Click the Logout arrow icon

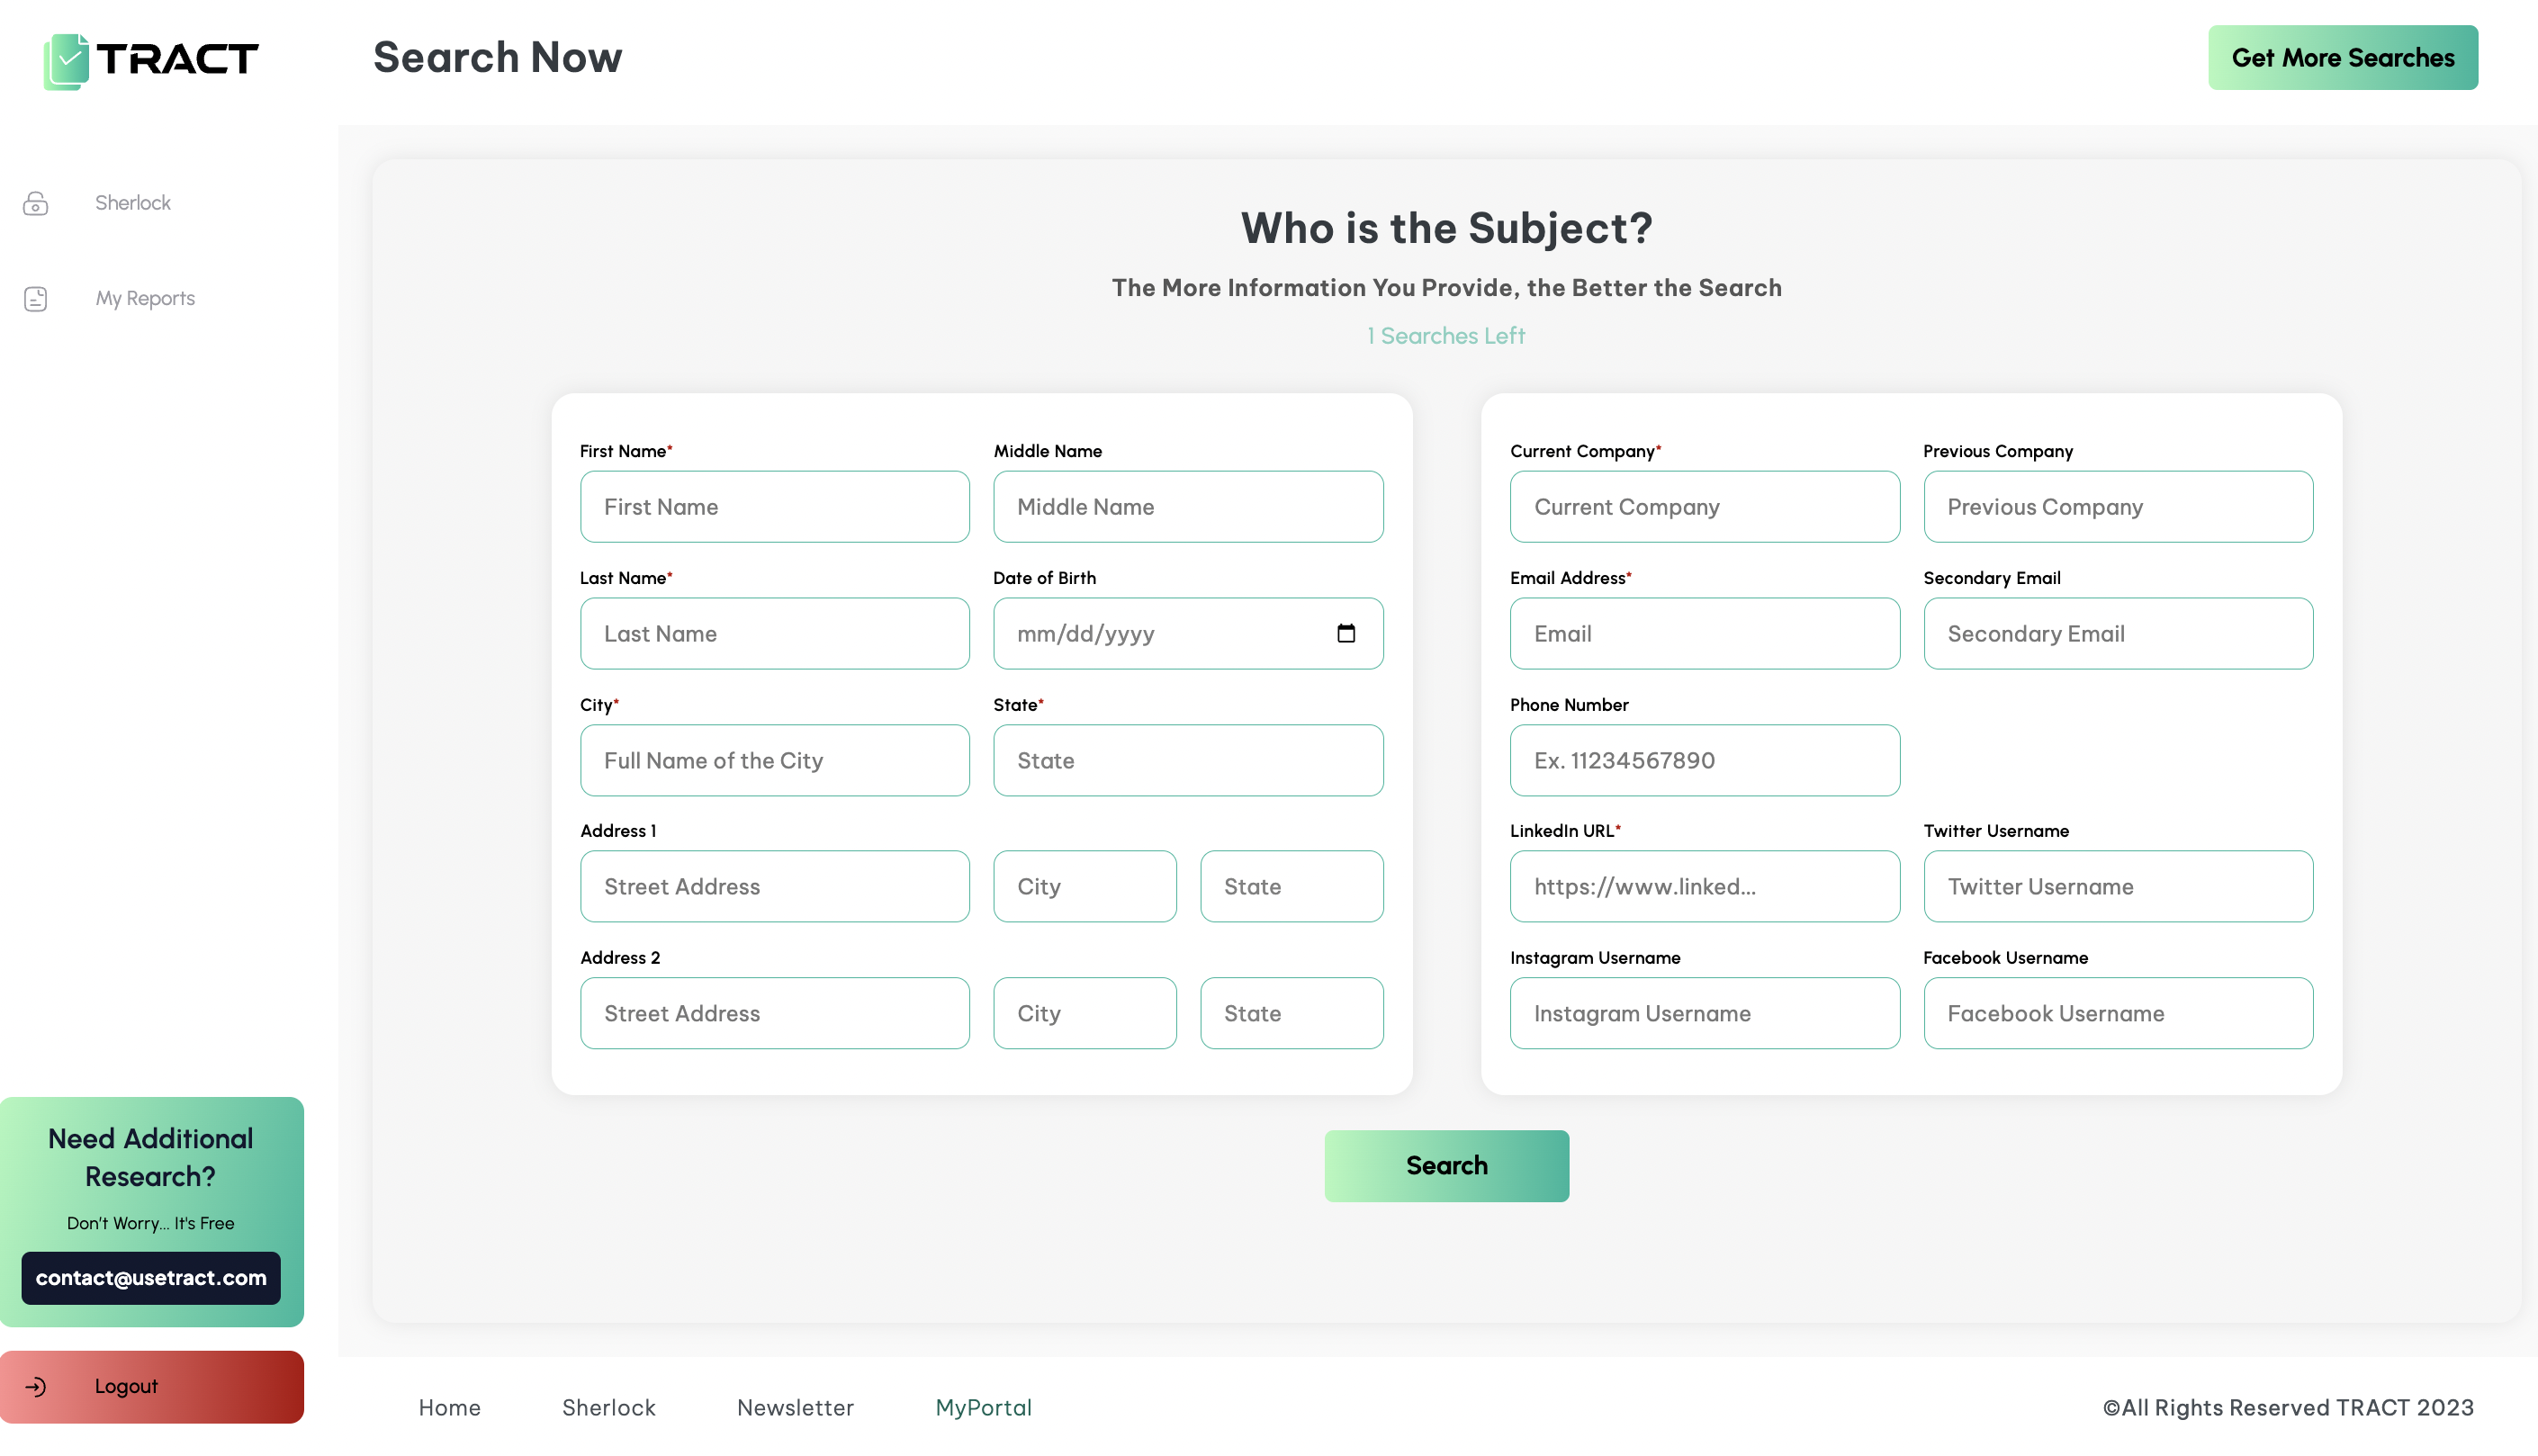(36, 1386)
